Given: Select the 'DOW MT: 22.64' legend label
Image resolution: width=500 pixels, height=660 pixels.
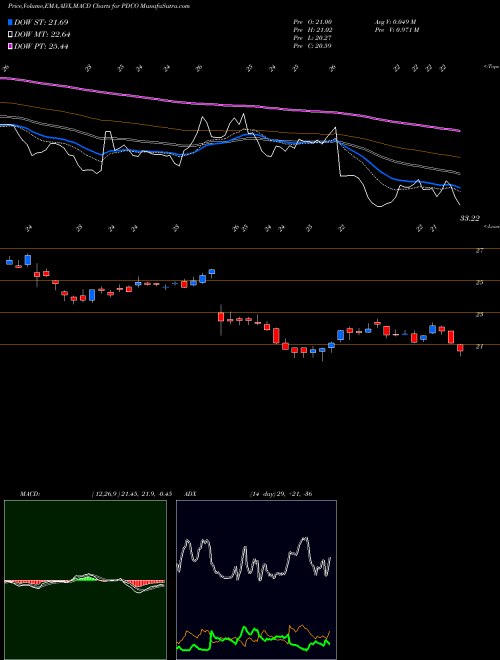Looking at the screenshot, I should 42,35.
